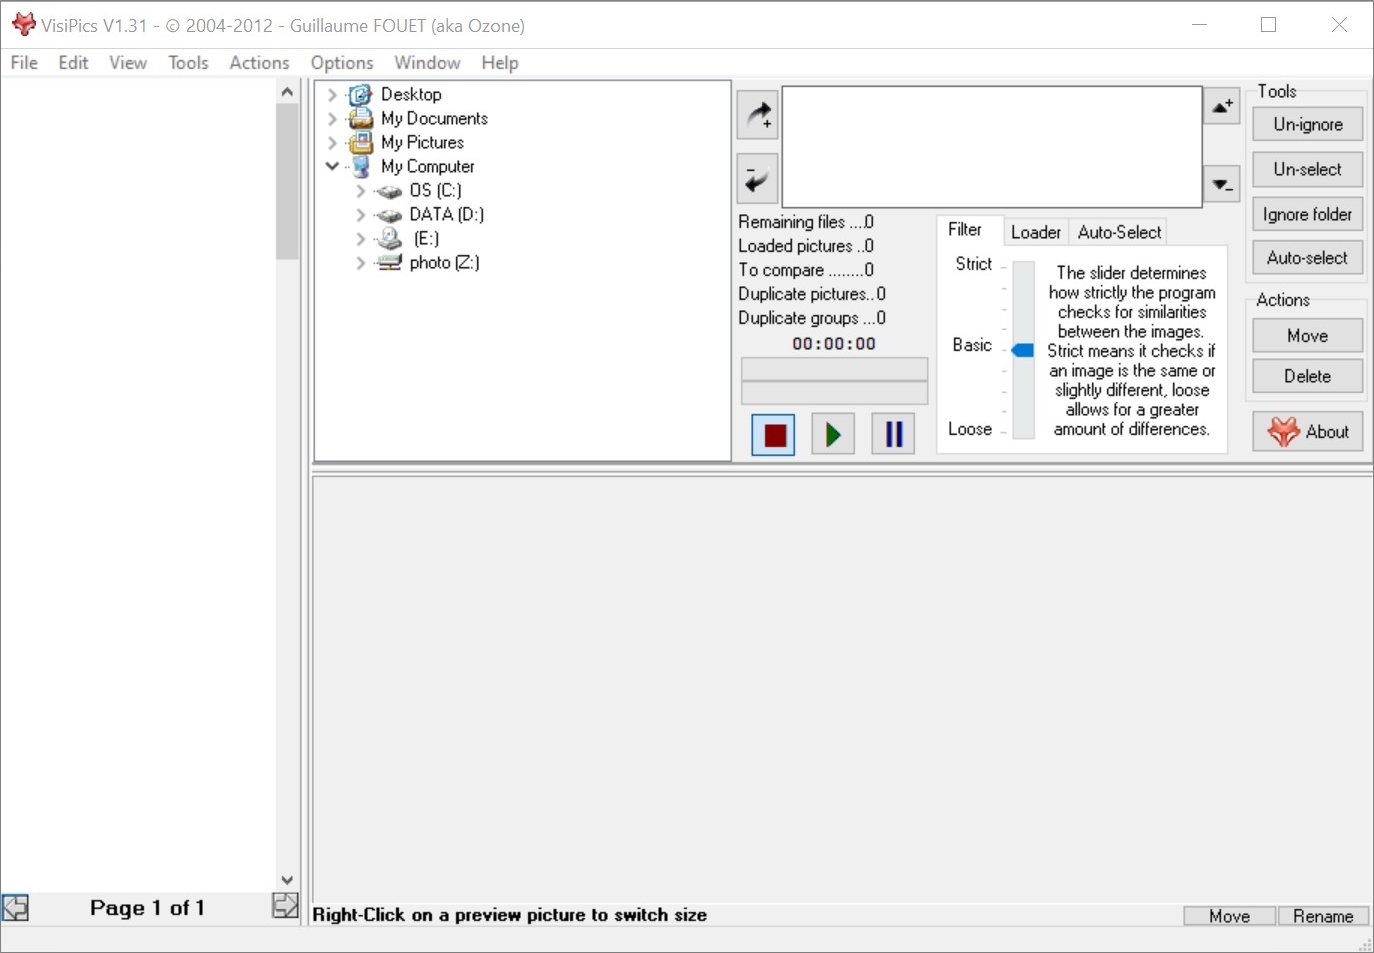Select the DATA (D:) drive icon
The image size is (1374, 953).
(x=389, y=215)
